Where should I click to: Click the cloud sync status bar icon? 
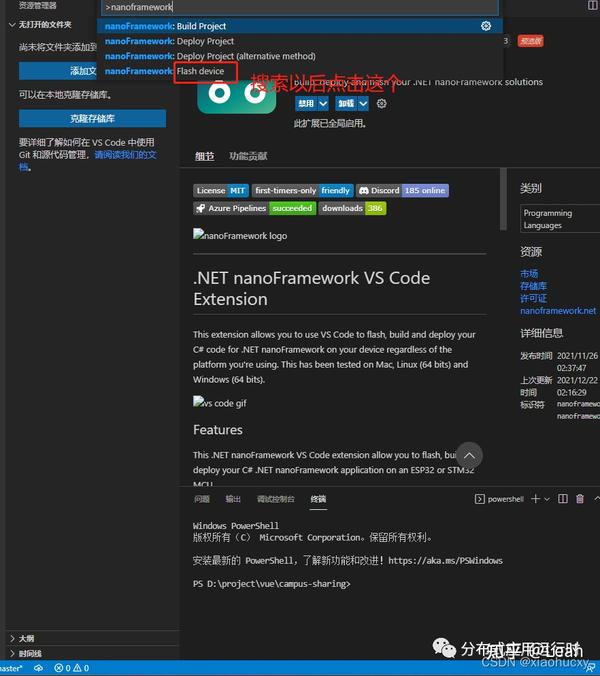[x=38, y=668]
